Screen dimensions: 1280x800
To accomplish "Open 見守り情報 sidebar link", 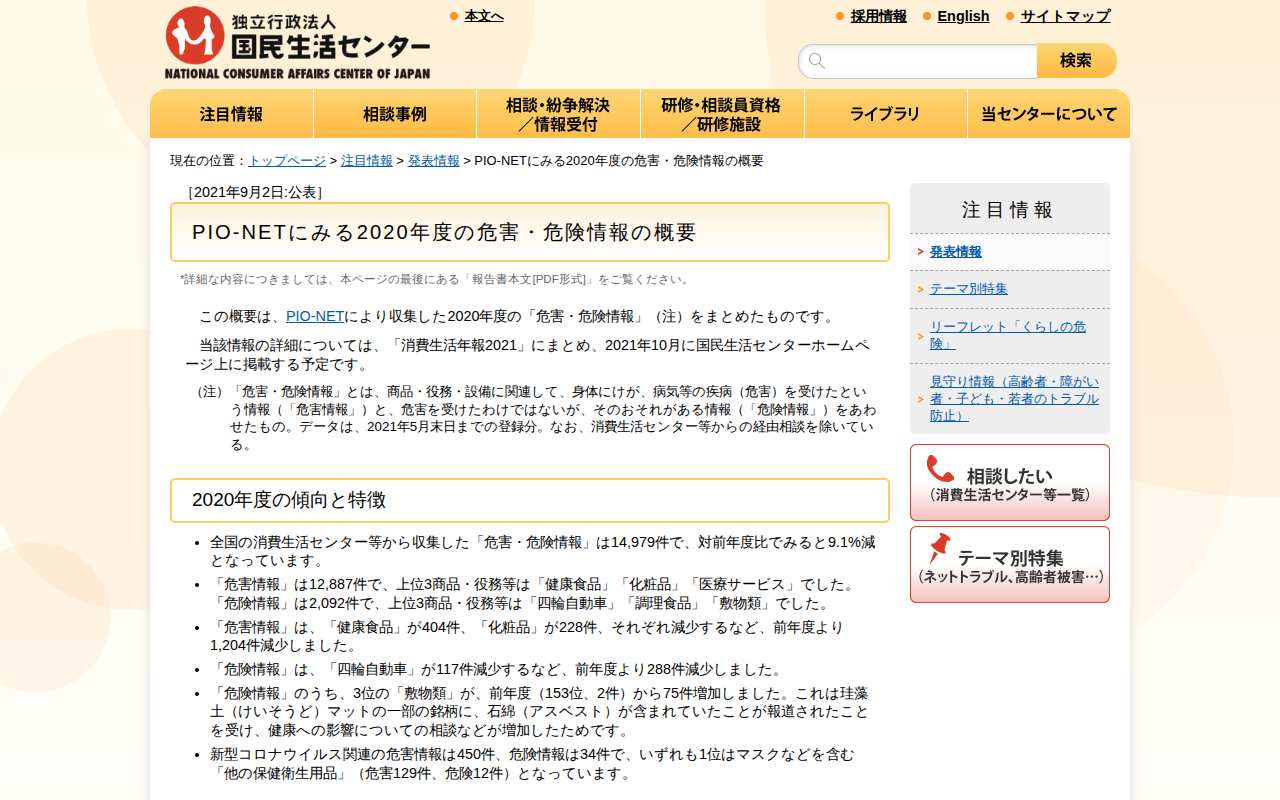I will 1014,398.
